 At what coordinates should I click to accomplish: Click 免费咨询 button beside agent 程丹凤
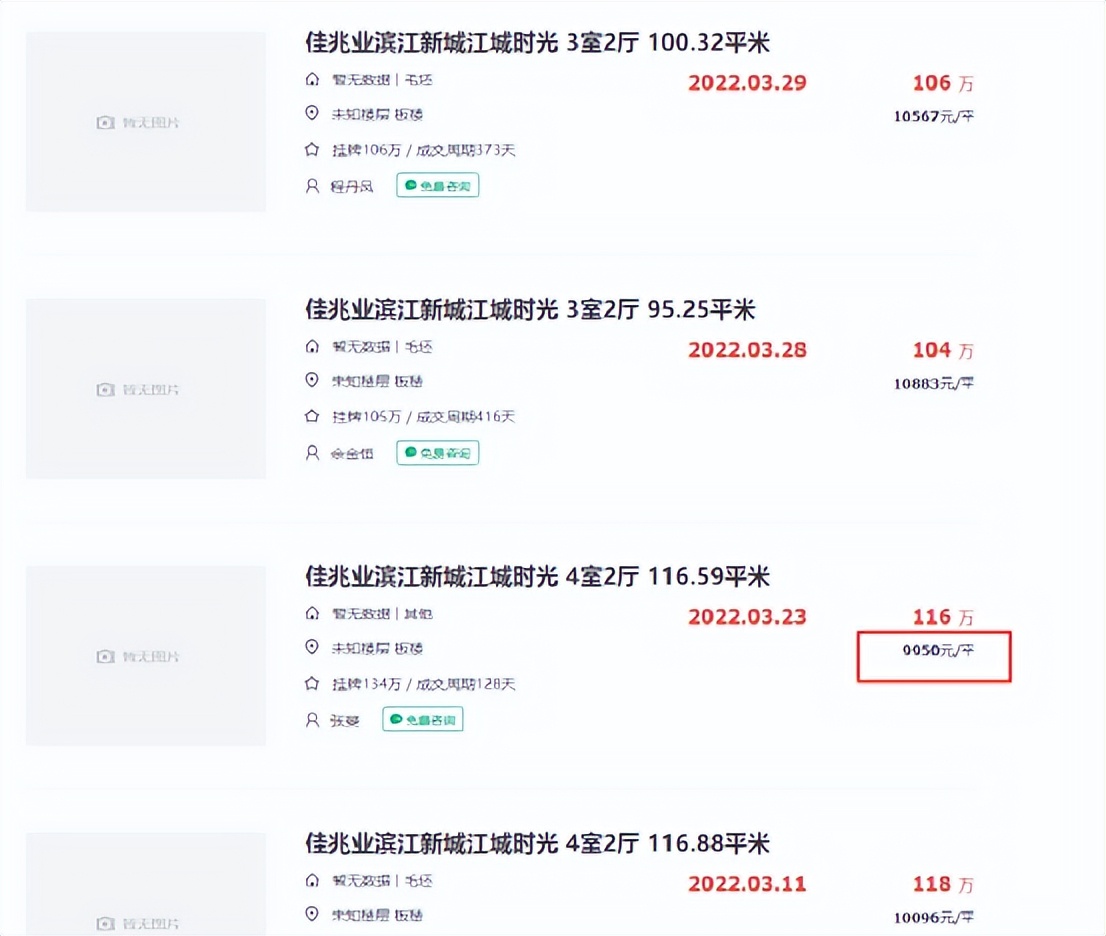(437, 185)
